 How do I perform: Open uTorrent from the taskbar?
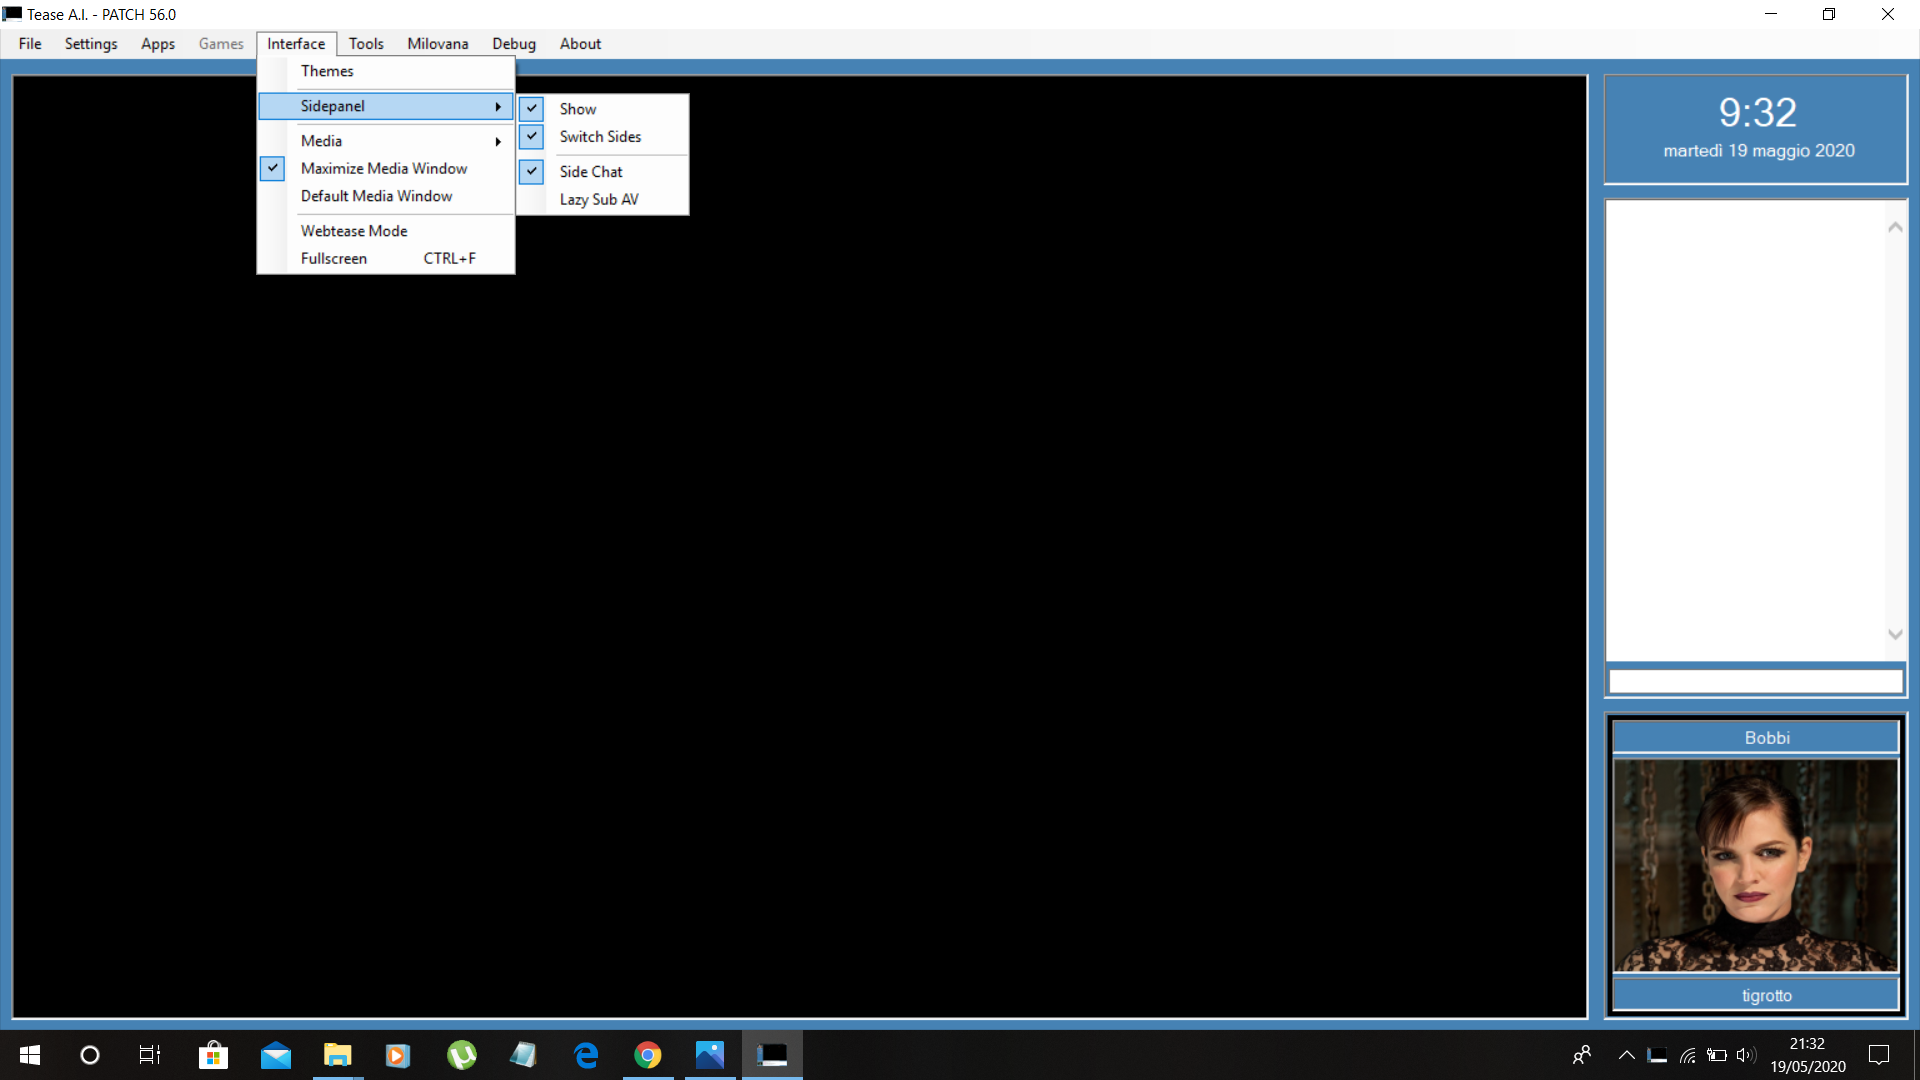pyautogui.click(x=461, y=1055)
